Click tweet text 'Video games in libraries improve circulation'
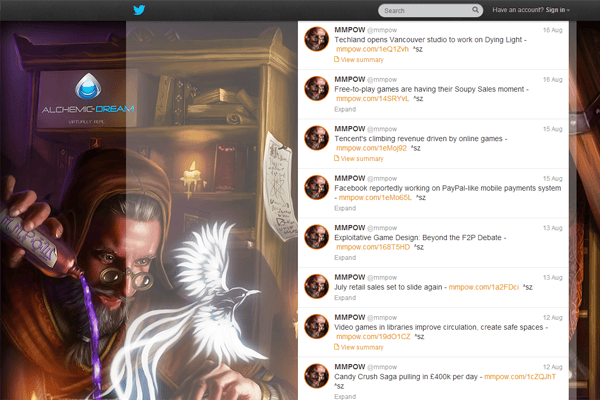 click(x=405, y=327)
